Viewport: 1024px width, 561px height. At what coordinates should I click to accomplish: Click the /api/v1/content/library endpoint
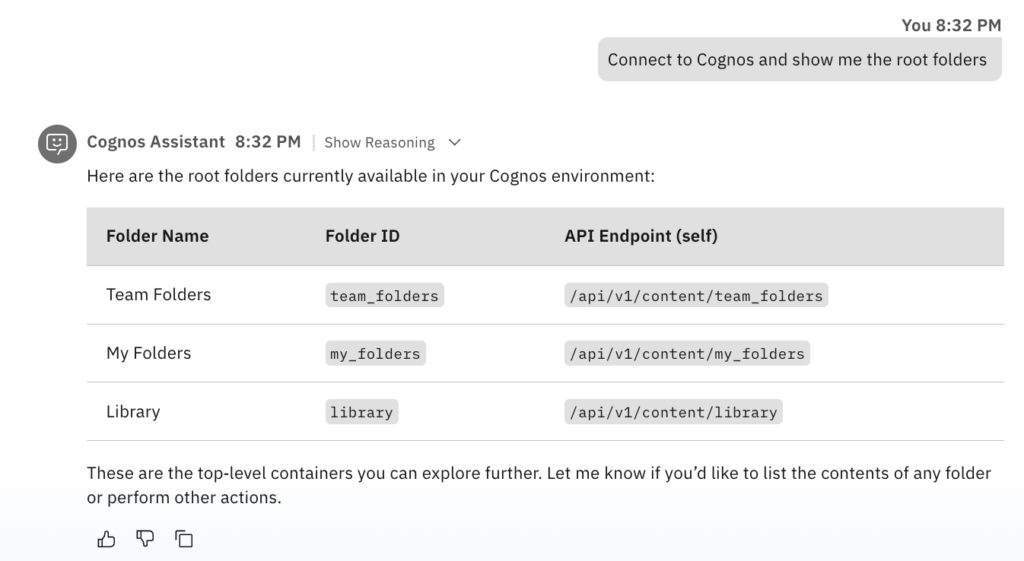pyautogui.click(x=672, y=412)
